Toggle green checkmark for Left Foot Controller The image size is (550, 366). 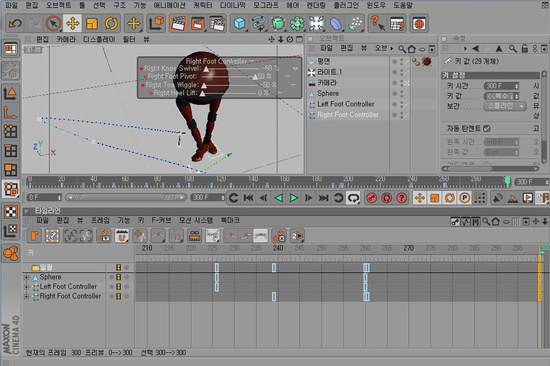pos(407,104)
